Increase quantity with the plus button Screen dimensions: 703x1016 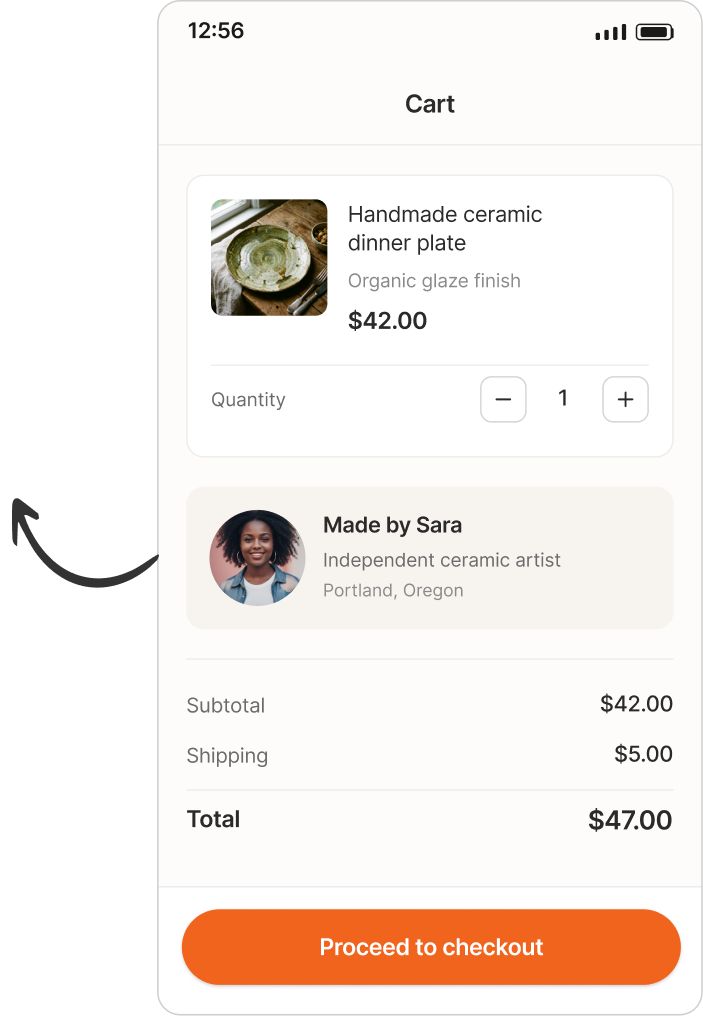pos(625,400)
